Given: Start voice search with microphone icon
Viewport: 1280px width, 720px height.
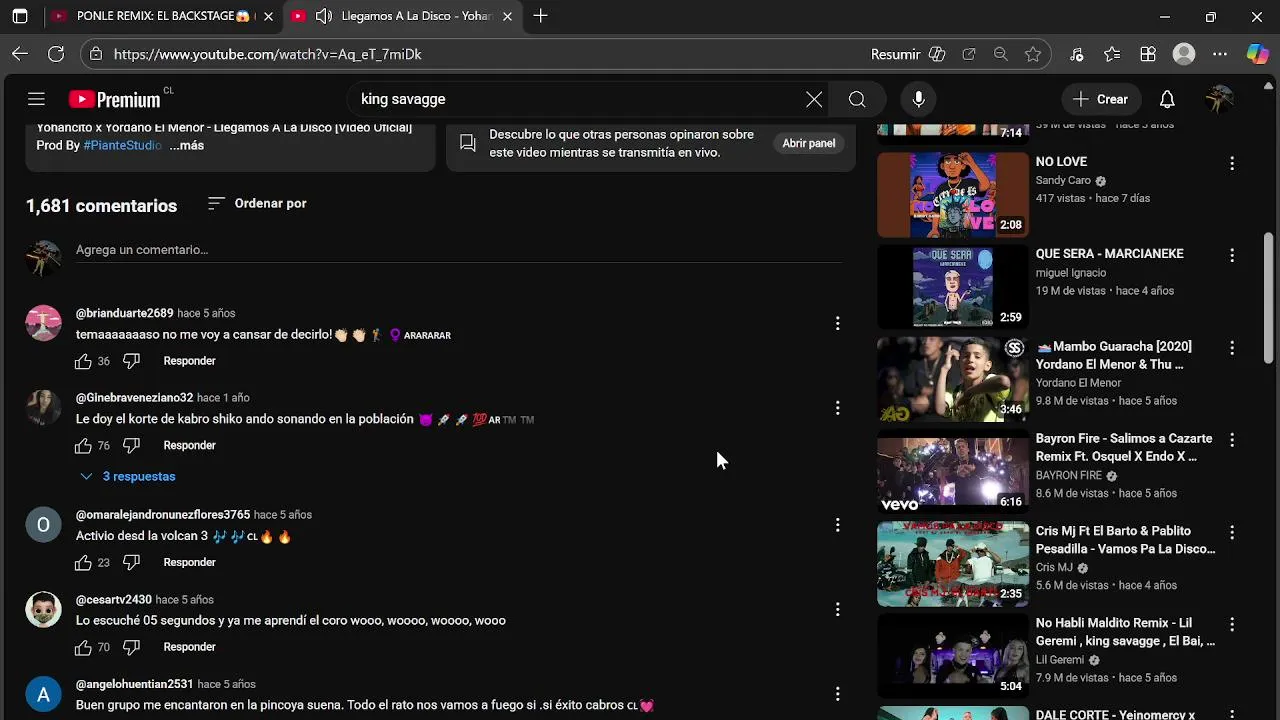Looking at the screenshot, I should coord(918,99).
